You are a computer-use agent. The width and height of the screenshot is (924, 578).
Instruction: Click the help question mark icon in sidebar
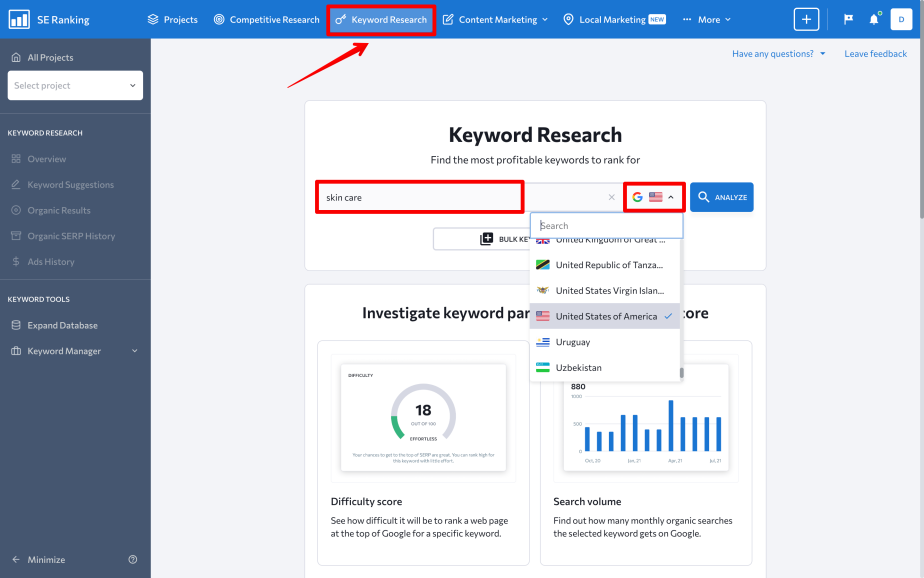[133, 560]
